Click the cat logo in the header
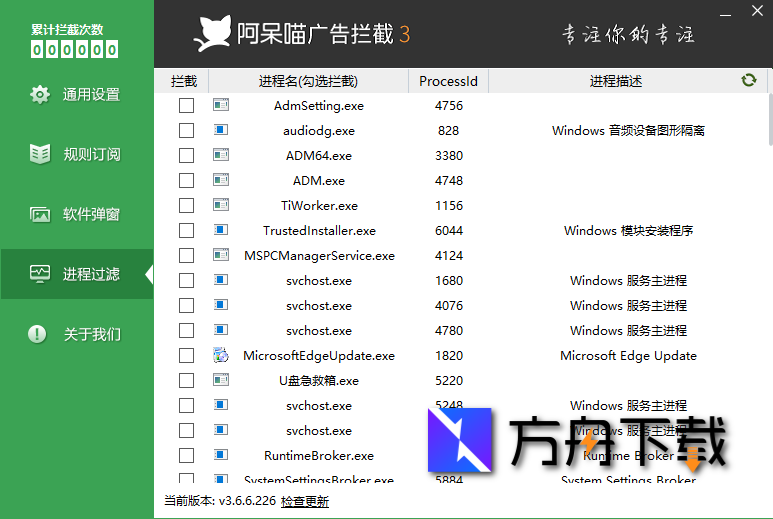The image size is (773, 519). [x=212, y=34]
